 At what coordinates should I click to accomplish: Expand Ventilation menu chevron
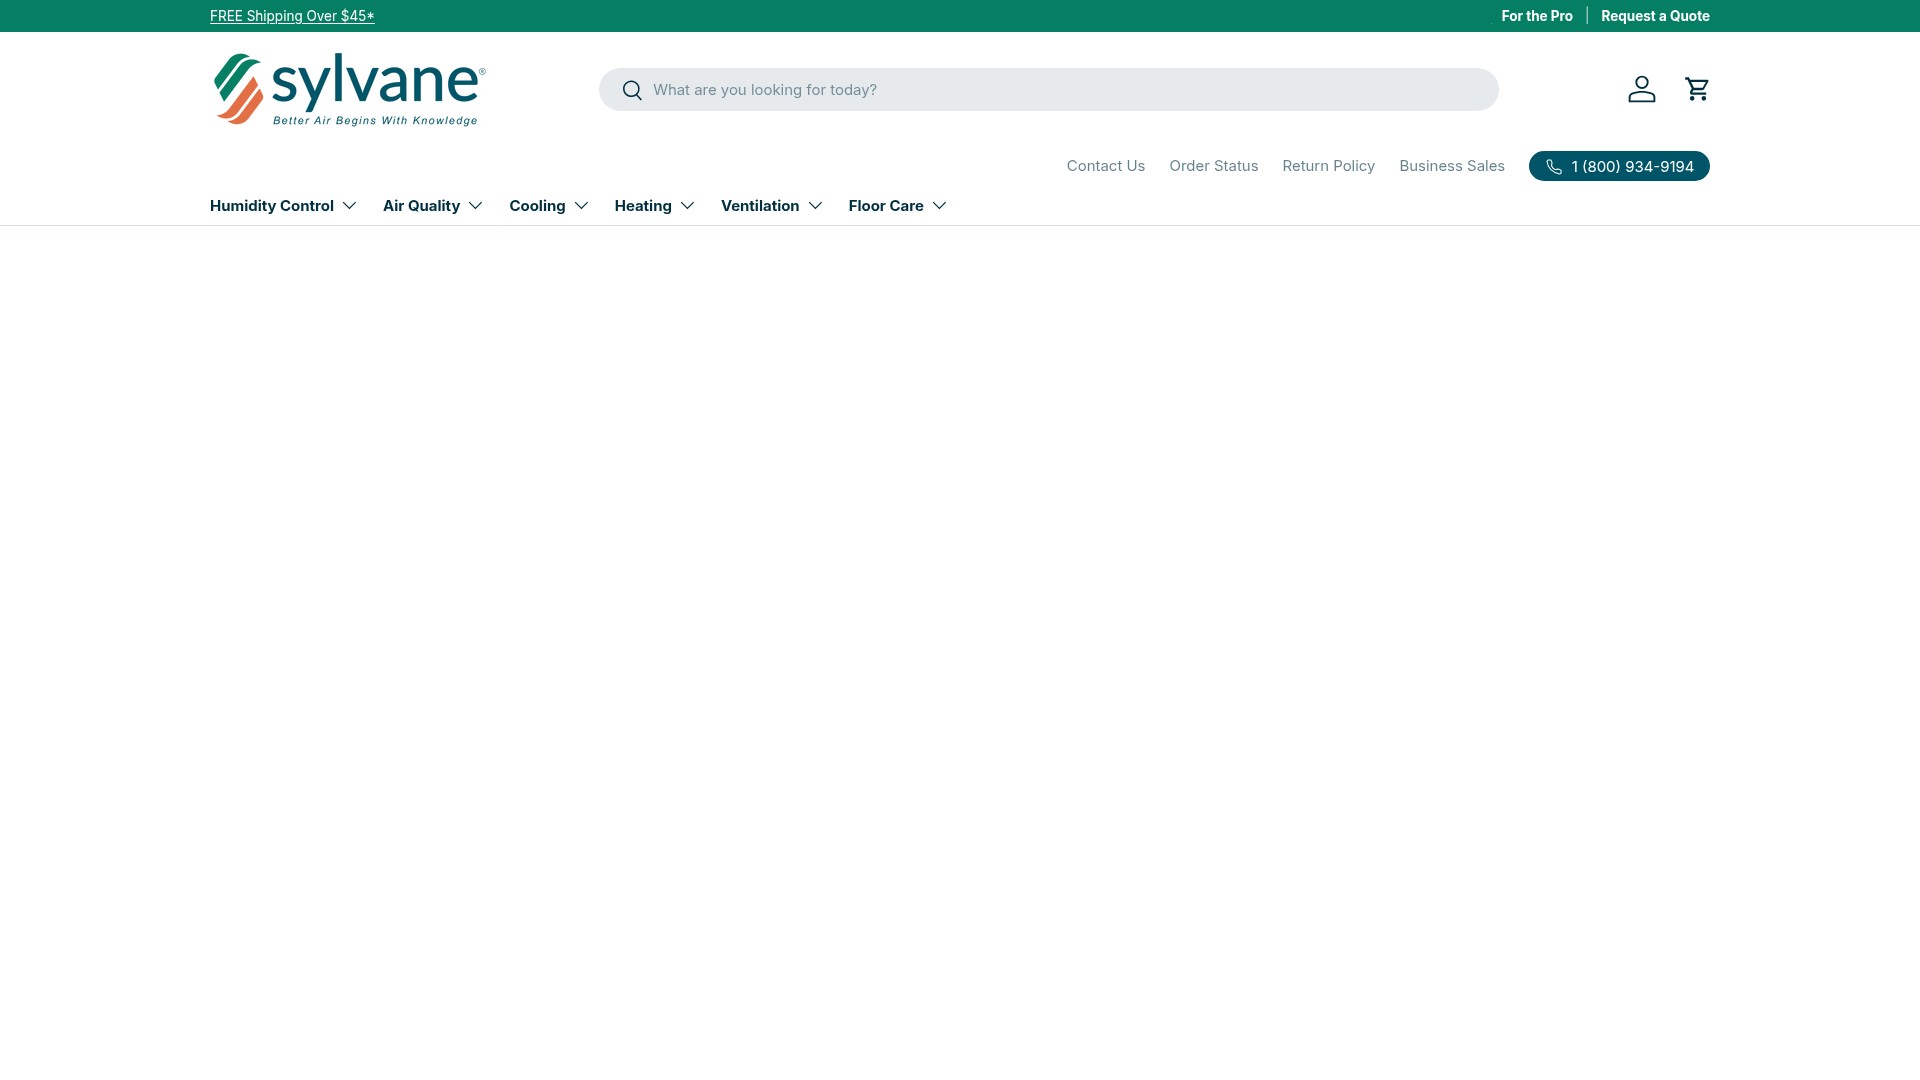(x=815, y=206)
